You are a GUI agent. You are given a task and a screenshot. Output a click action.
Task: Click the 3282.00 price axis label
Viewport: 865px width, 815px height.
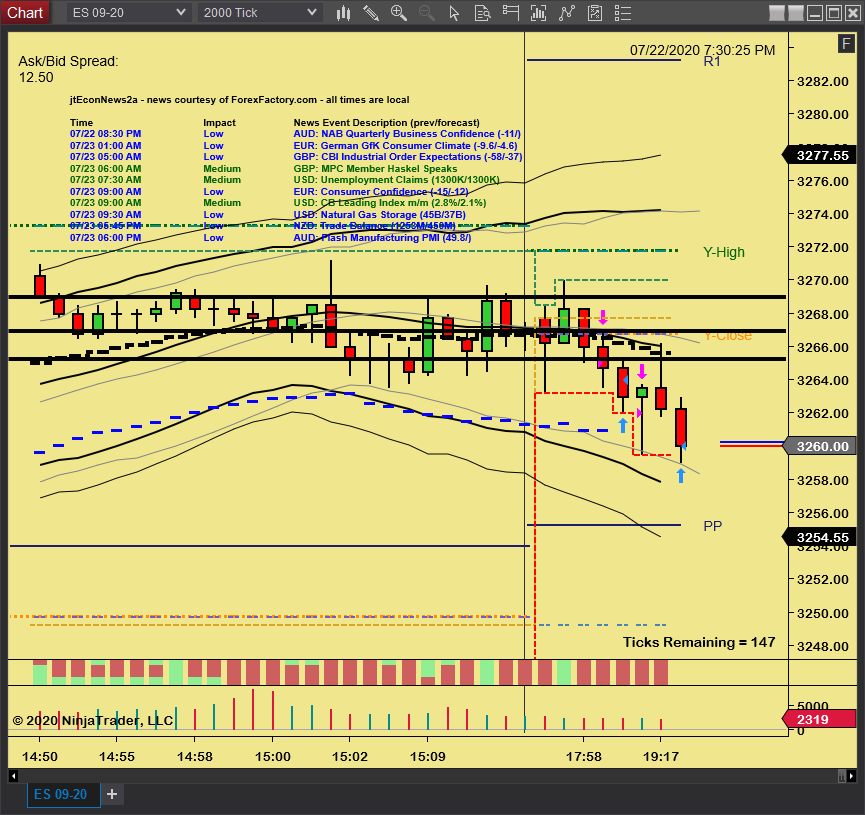coord(823,82)
